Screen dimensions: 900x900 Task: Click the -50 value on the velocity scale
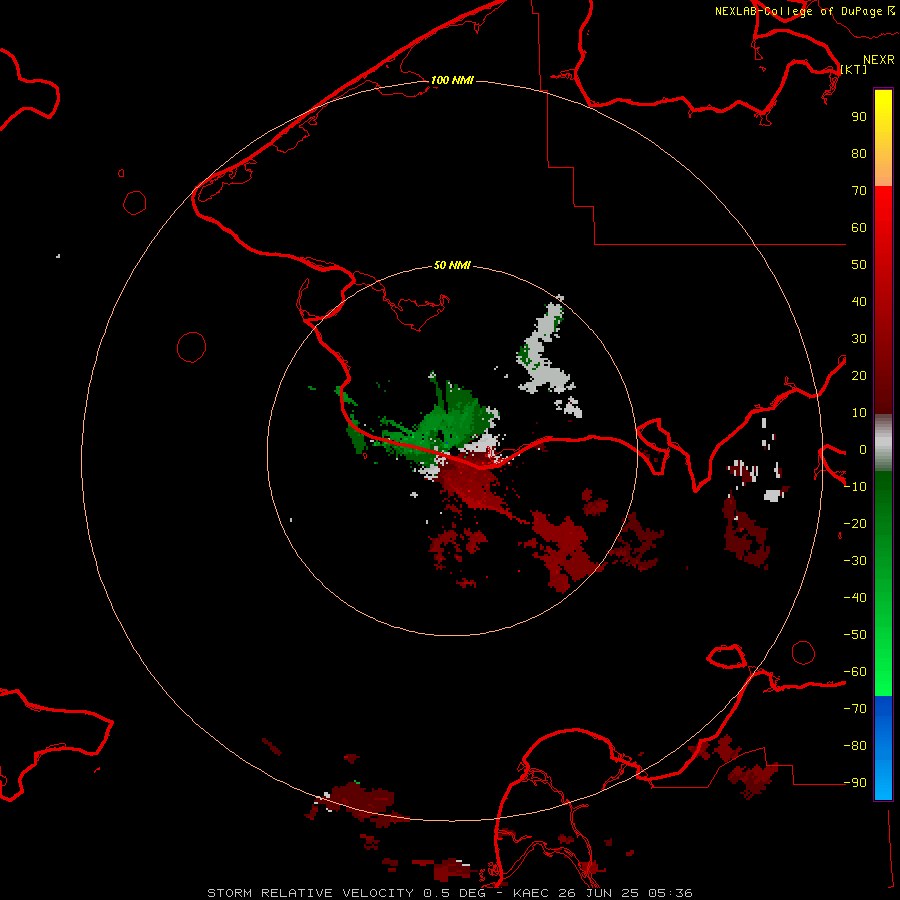[x=855, y=635]
